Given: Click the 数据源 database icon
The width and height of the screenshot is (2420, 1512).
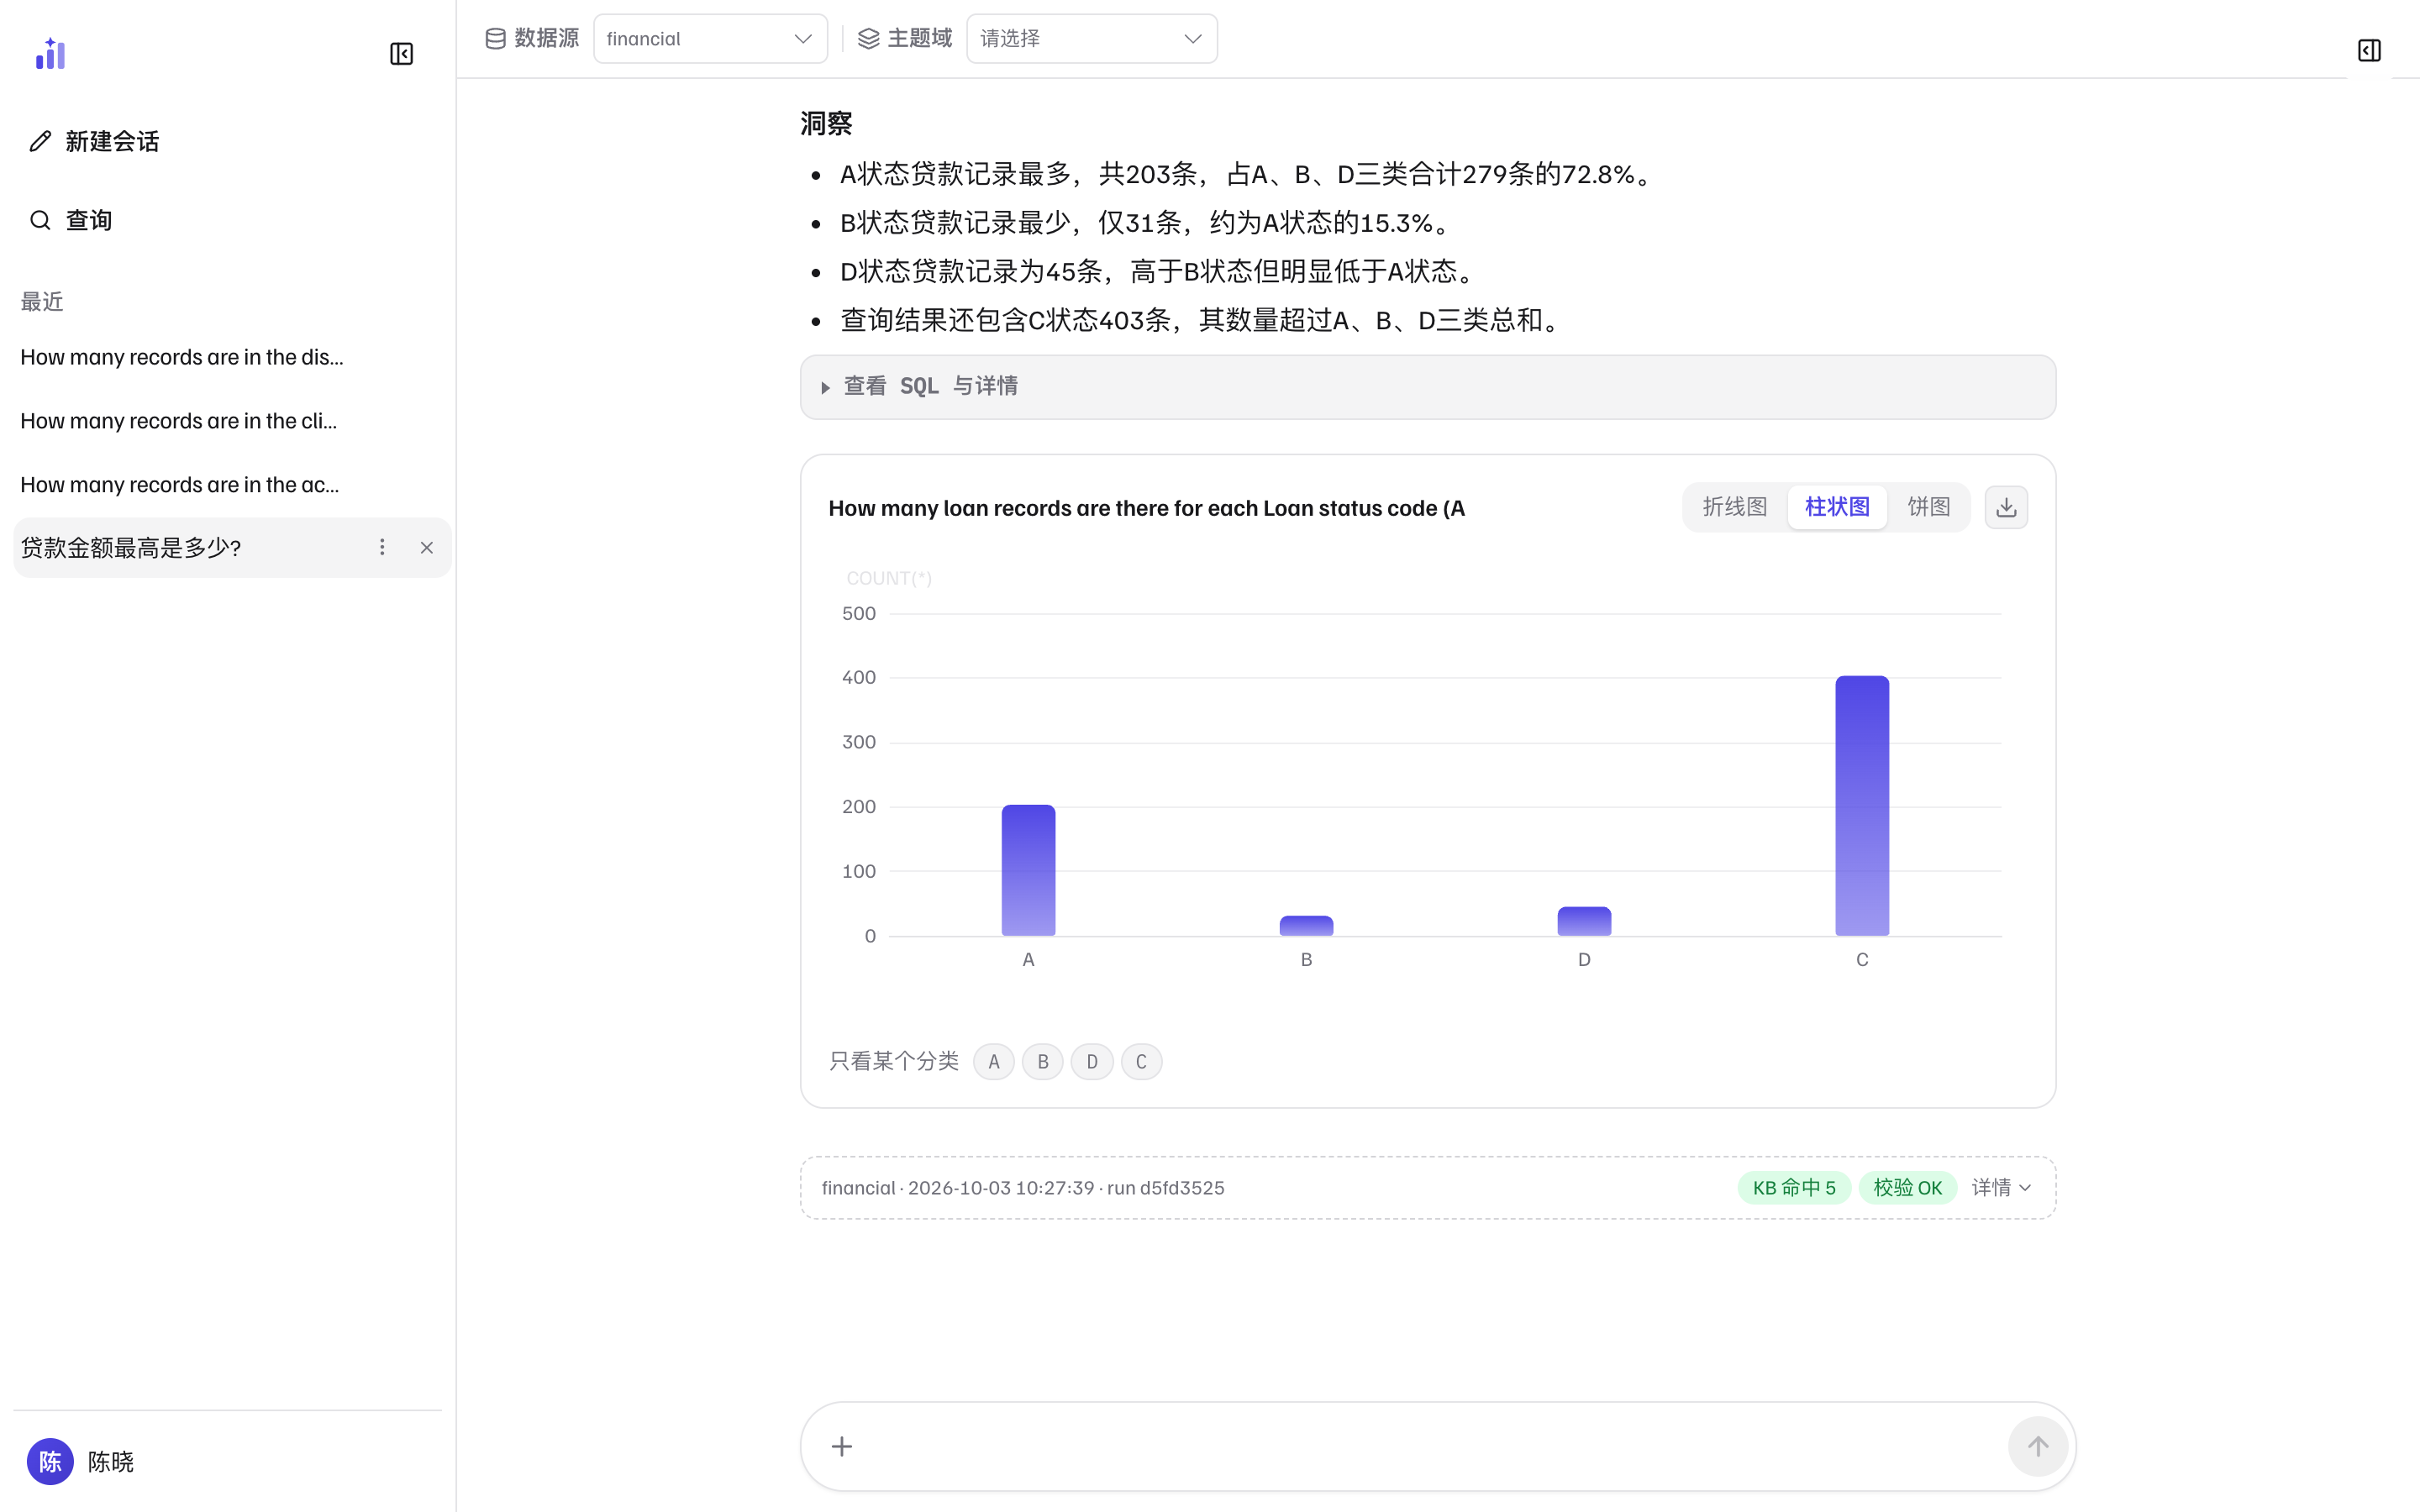Looking at the screenshot, I should pos(495,39).
